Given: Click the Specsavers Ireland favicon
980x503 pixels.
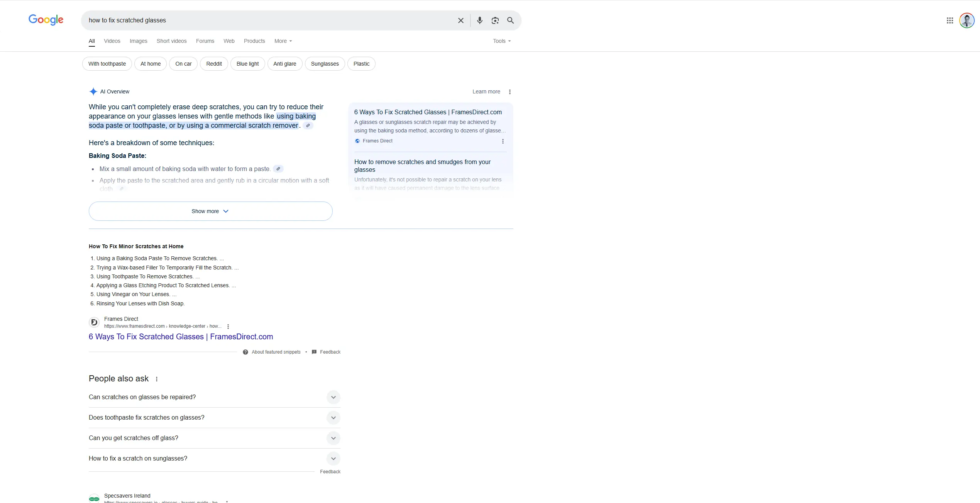Looking at the screenshot, I should (94, 499).
